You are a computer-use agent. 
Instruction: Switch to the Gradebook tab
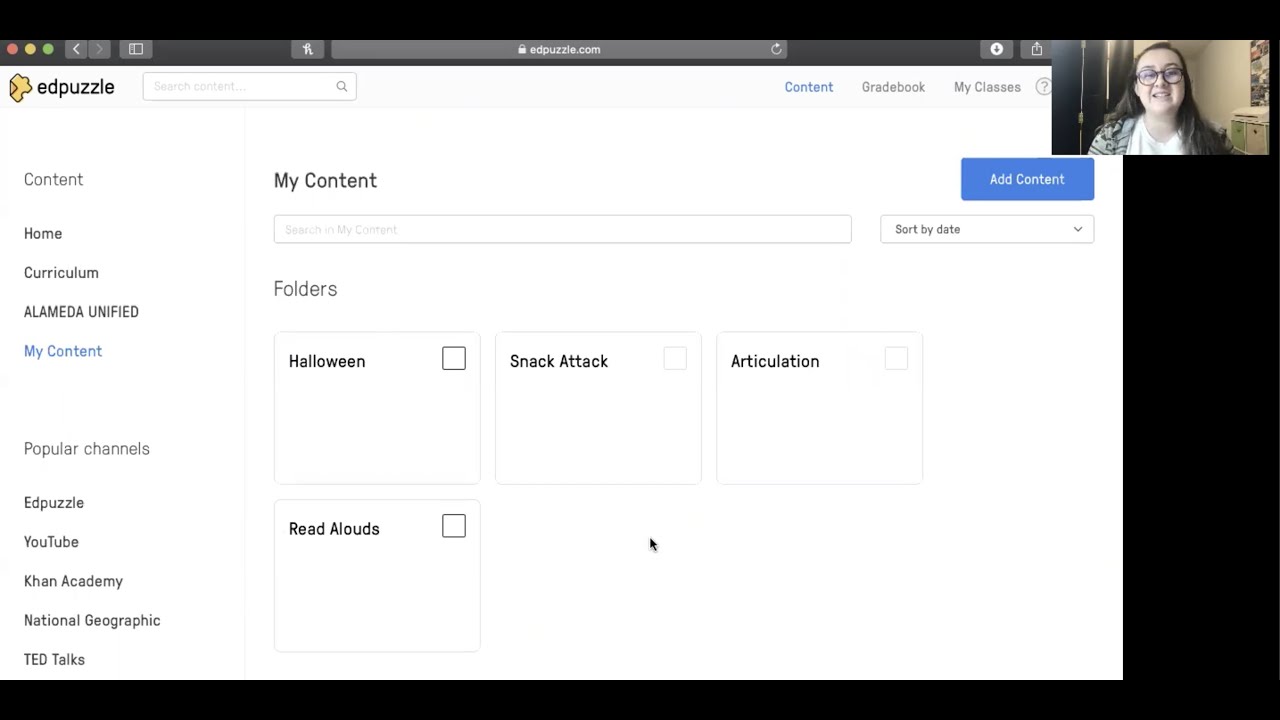(x=893, y=87)
